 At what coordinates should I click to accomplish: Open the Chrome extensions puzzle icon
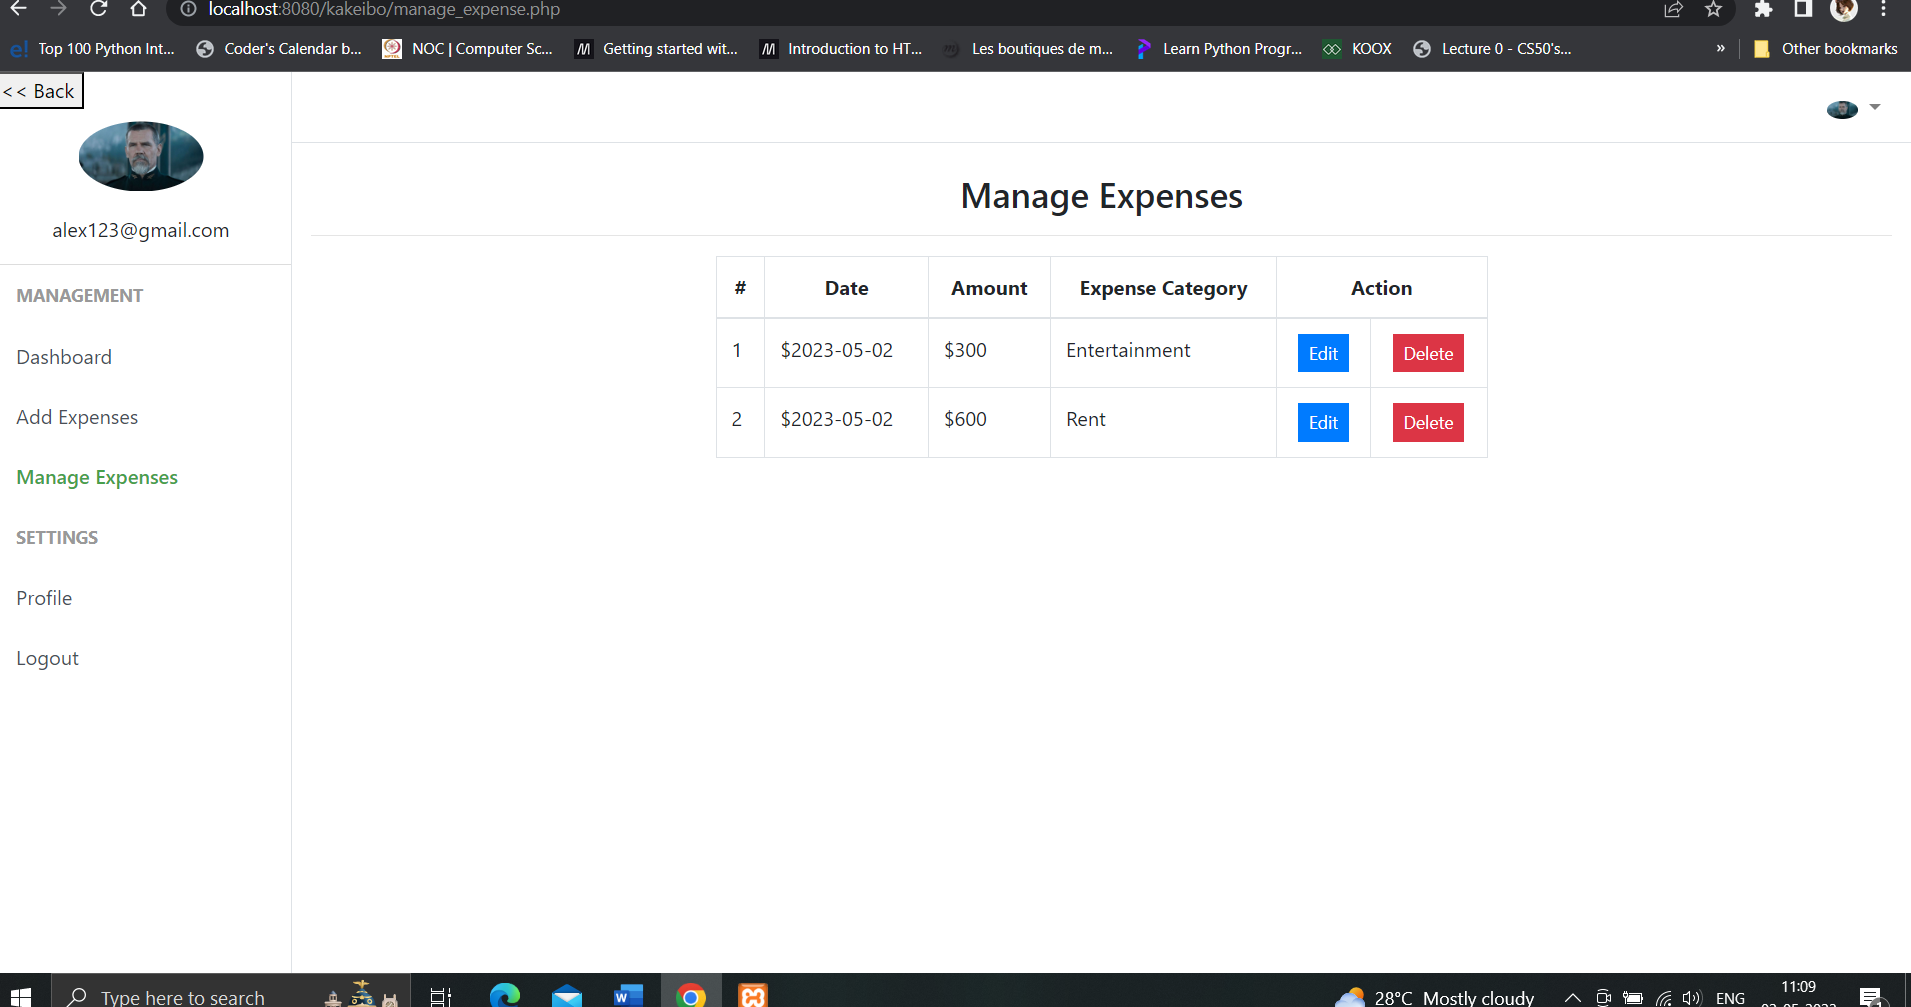click(x=1763, y=10)
